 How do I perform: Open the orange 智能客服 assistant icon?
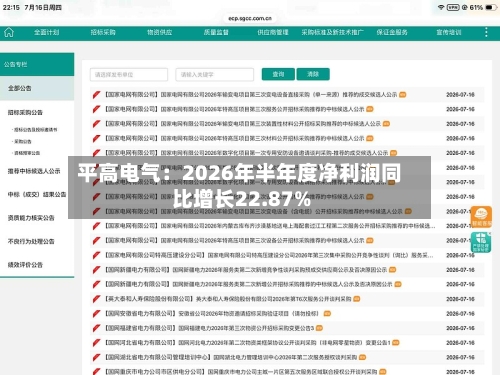[x=481, y=217]
